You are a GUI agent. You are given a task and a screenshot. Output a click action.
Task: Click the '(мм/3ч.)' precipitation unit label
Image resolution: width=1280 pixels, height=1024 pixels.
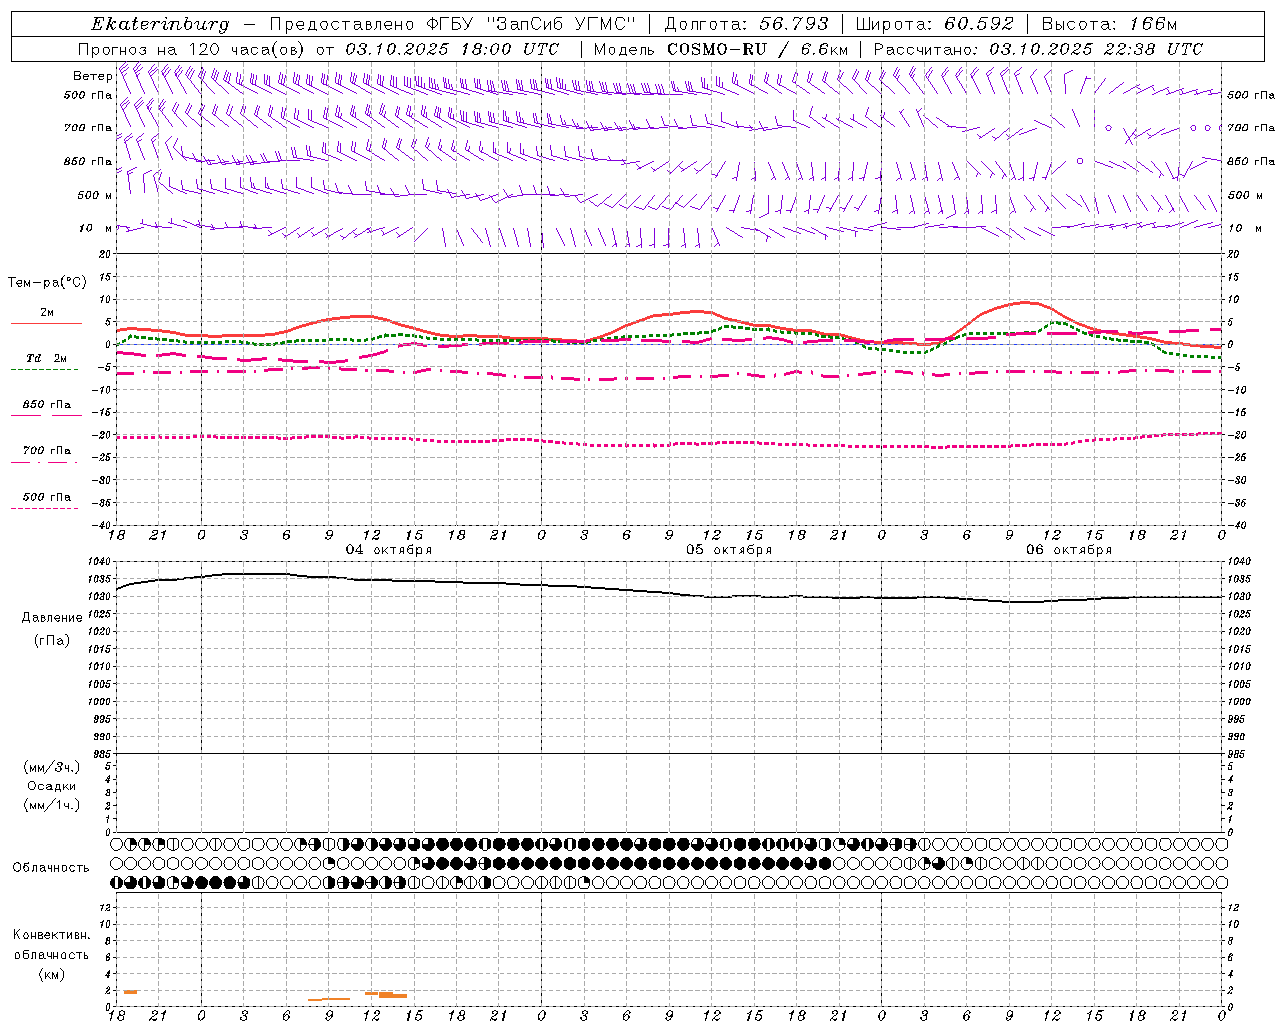[x=52, y=767]
